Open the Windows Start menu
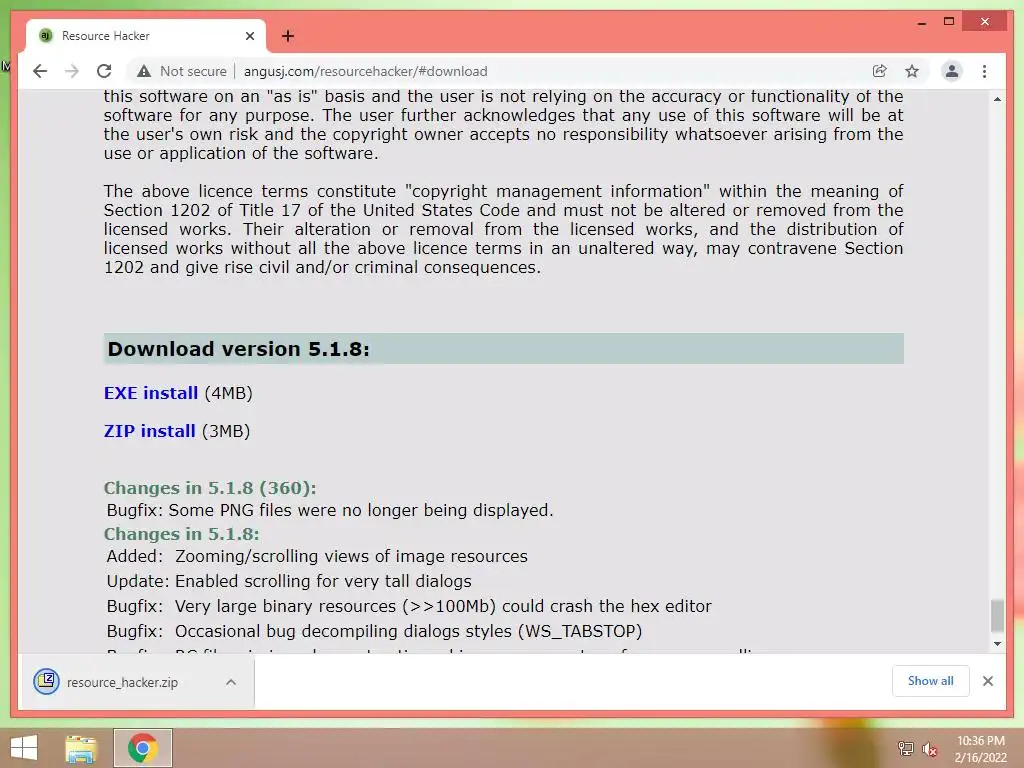 pyautogui.click(x=24, y=748)
